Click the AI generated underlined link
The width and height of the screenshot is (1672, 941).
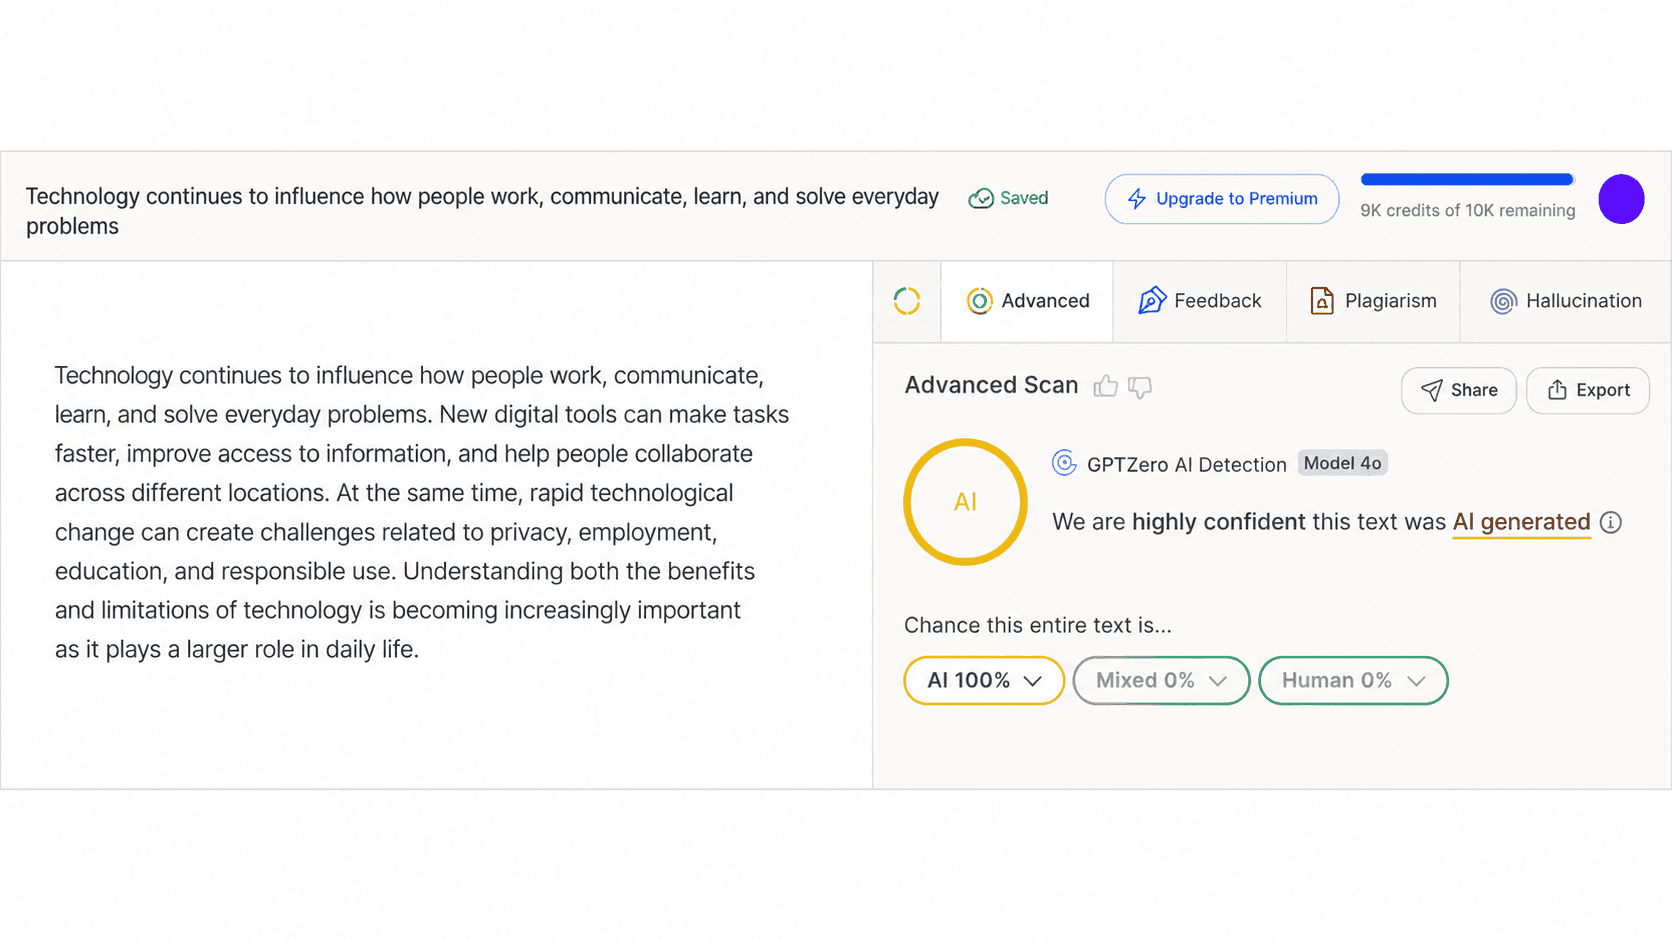click(x=1521, y=522)
